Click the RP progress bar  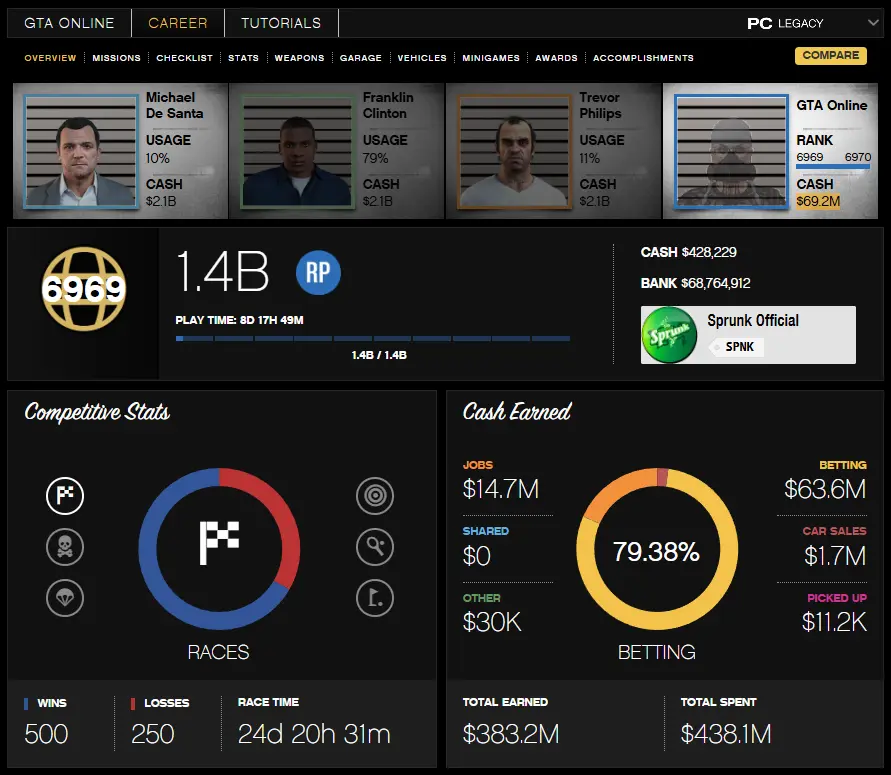pyautogui.click(x=373, y=339)
